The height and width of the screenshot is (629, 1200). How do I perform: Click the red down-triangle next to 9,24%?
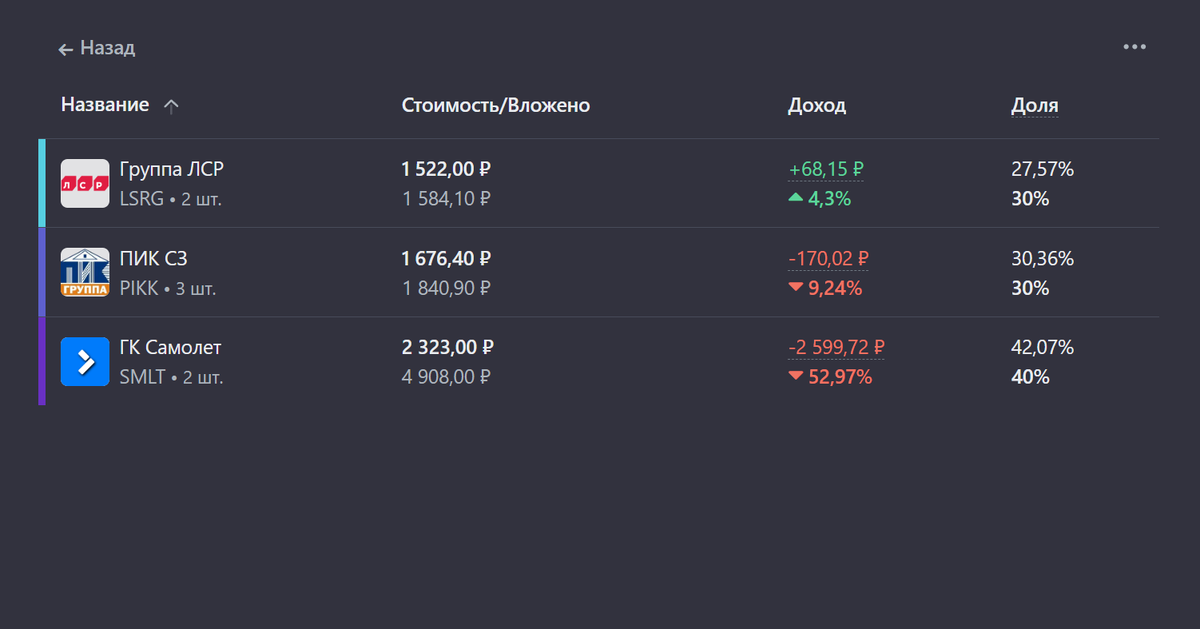pyautogui.click(x=796, y=288)
